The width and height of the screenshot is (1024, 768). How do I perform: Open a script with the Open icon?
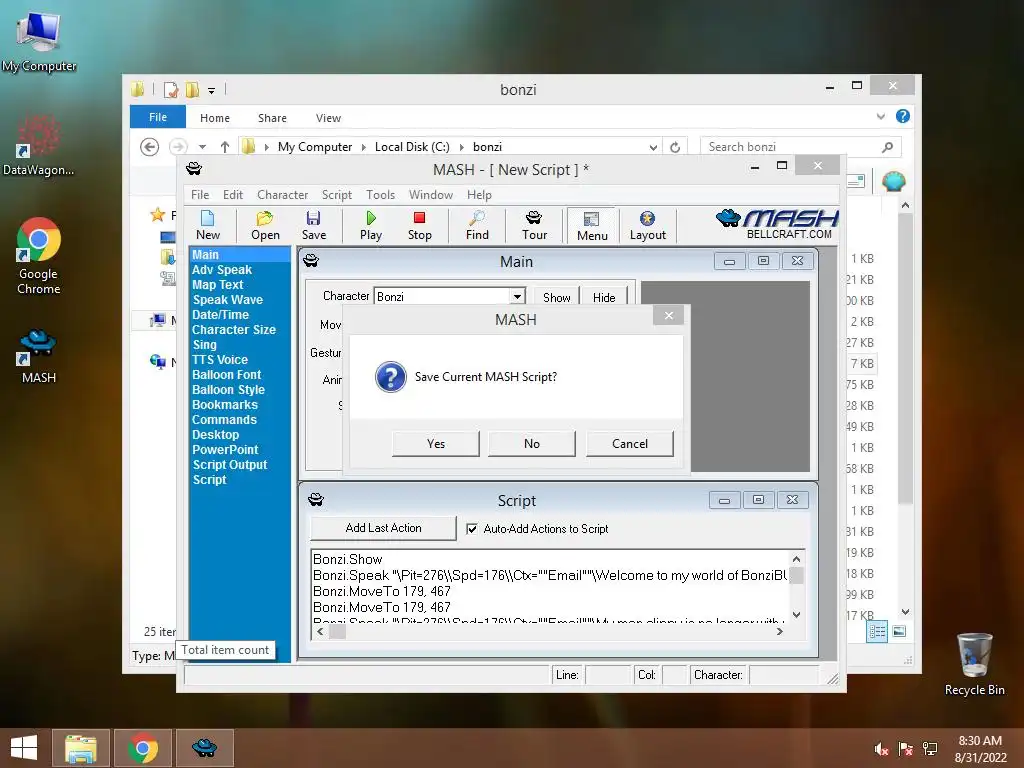point(265,225)
